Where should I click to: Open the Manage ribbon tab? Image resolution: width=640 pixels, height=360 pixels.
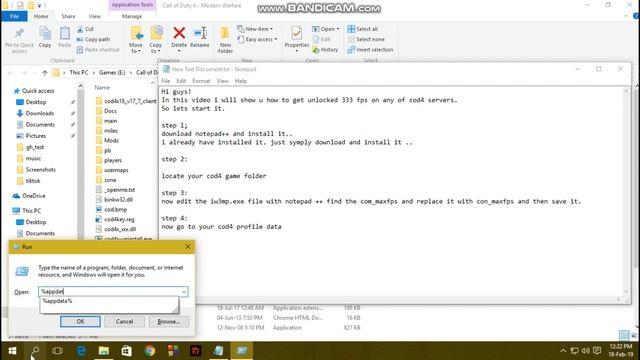(132, 16)
